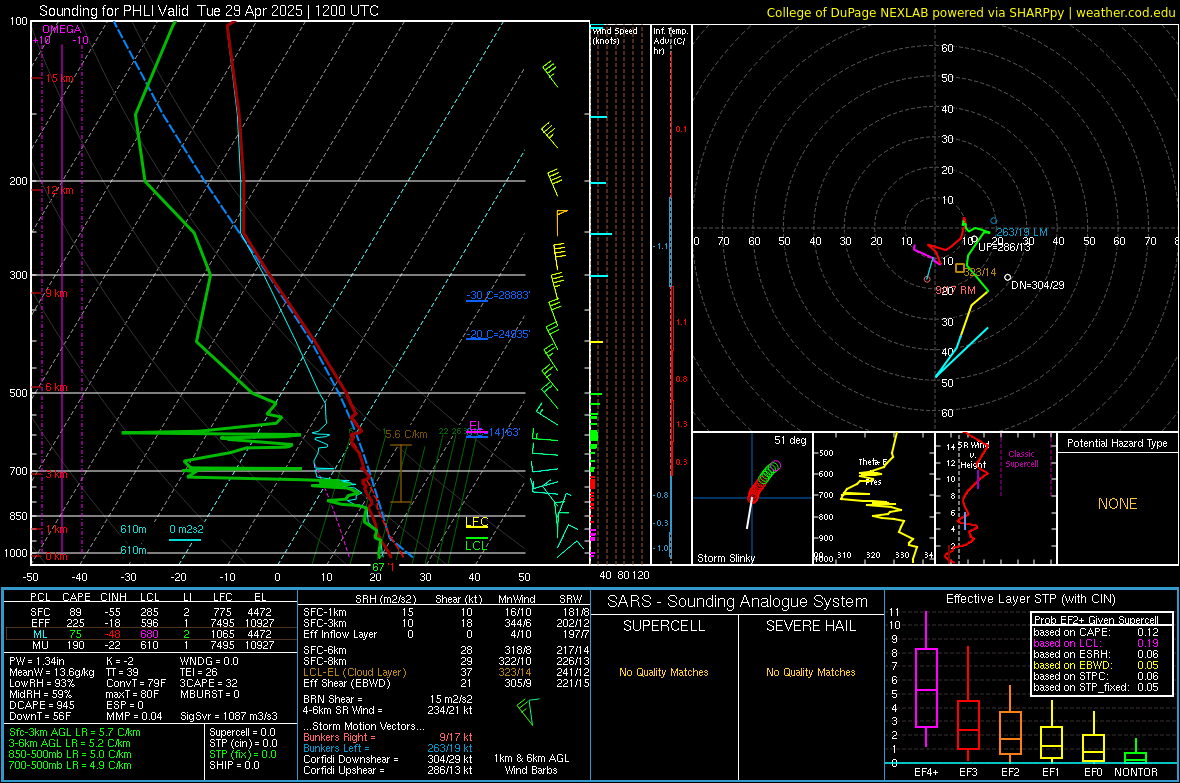This screenshot has height=783, width=1180.
Task: Click the Storm Slinky panel label
Action: (x=725, y=558)
